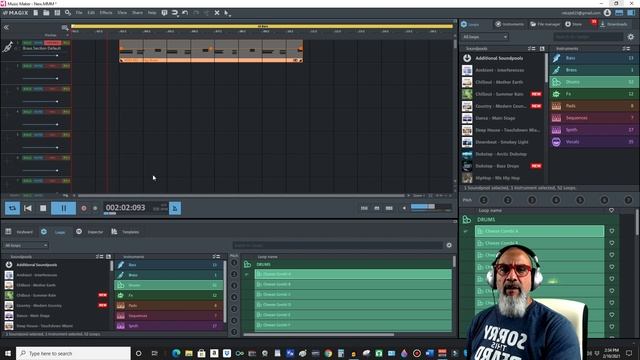This screenshot has width=640, height=360.
Task: Toggle Solo on the Brass Section track
Action: (x=27, y=43)
